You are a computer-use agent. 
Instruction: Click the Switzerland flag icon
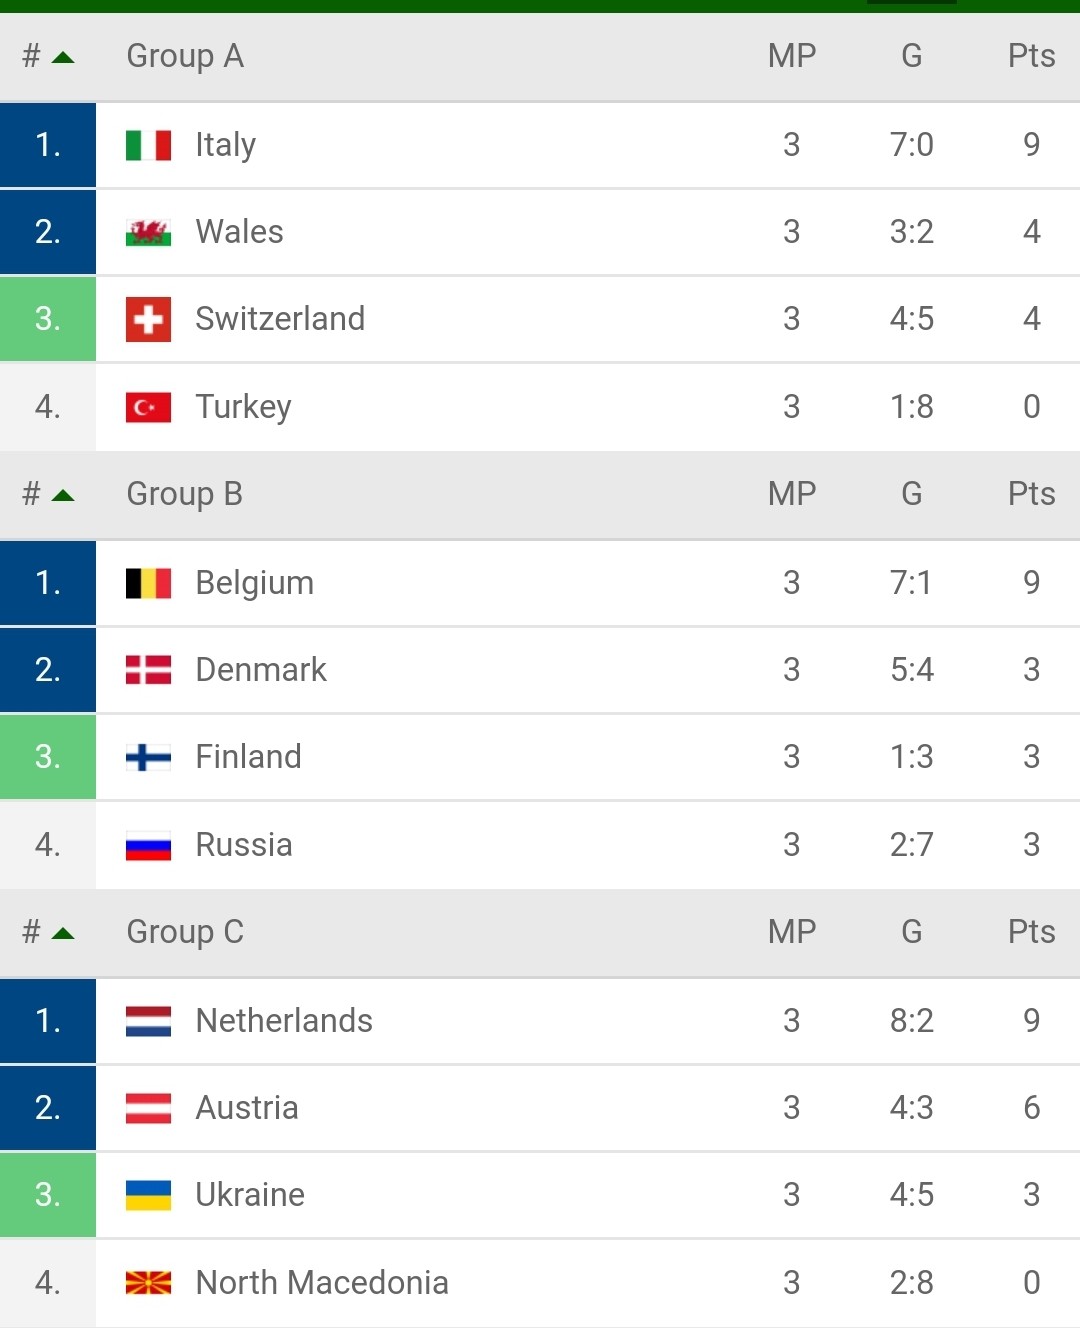tap(148, 319)
